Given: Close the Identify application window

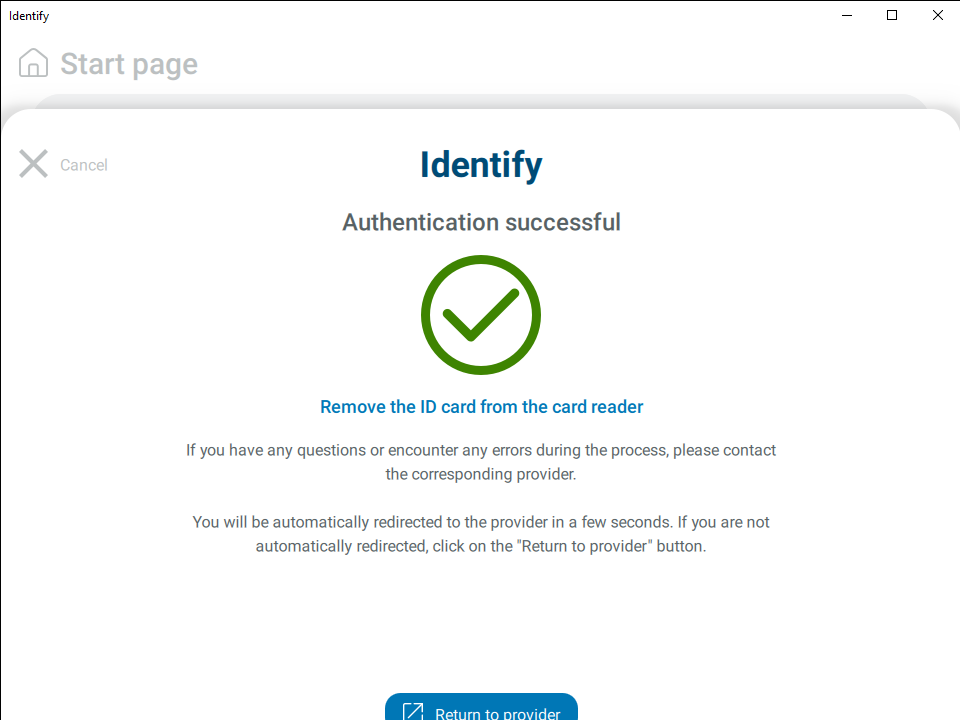Looking at the screenshot, I should [x=937, y=15].
